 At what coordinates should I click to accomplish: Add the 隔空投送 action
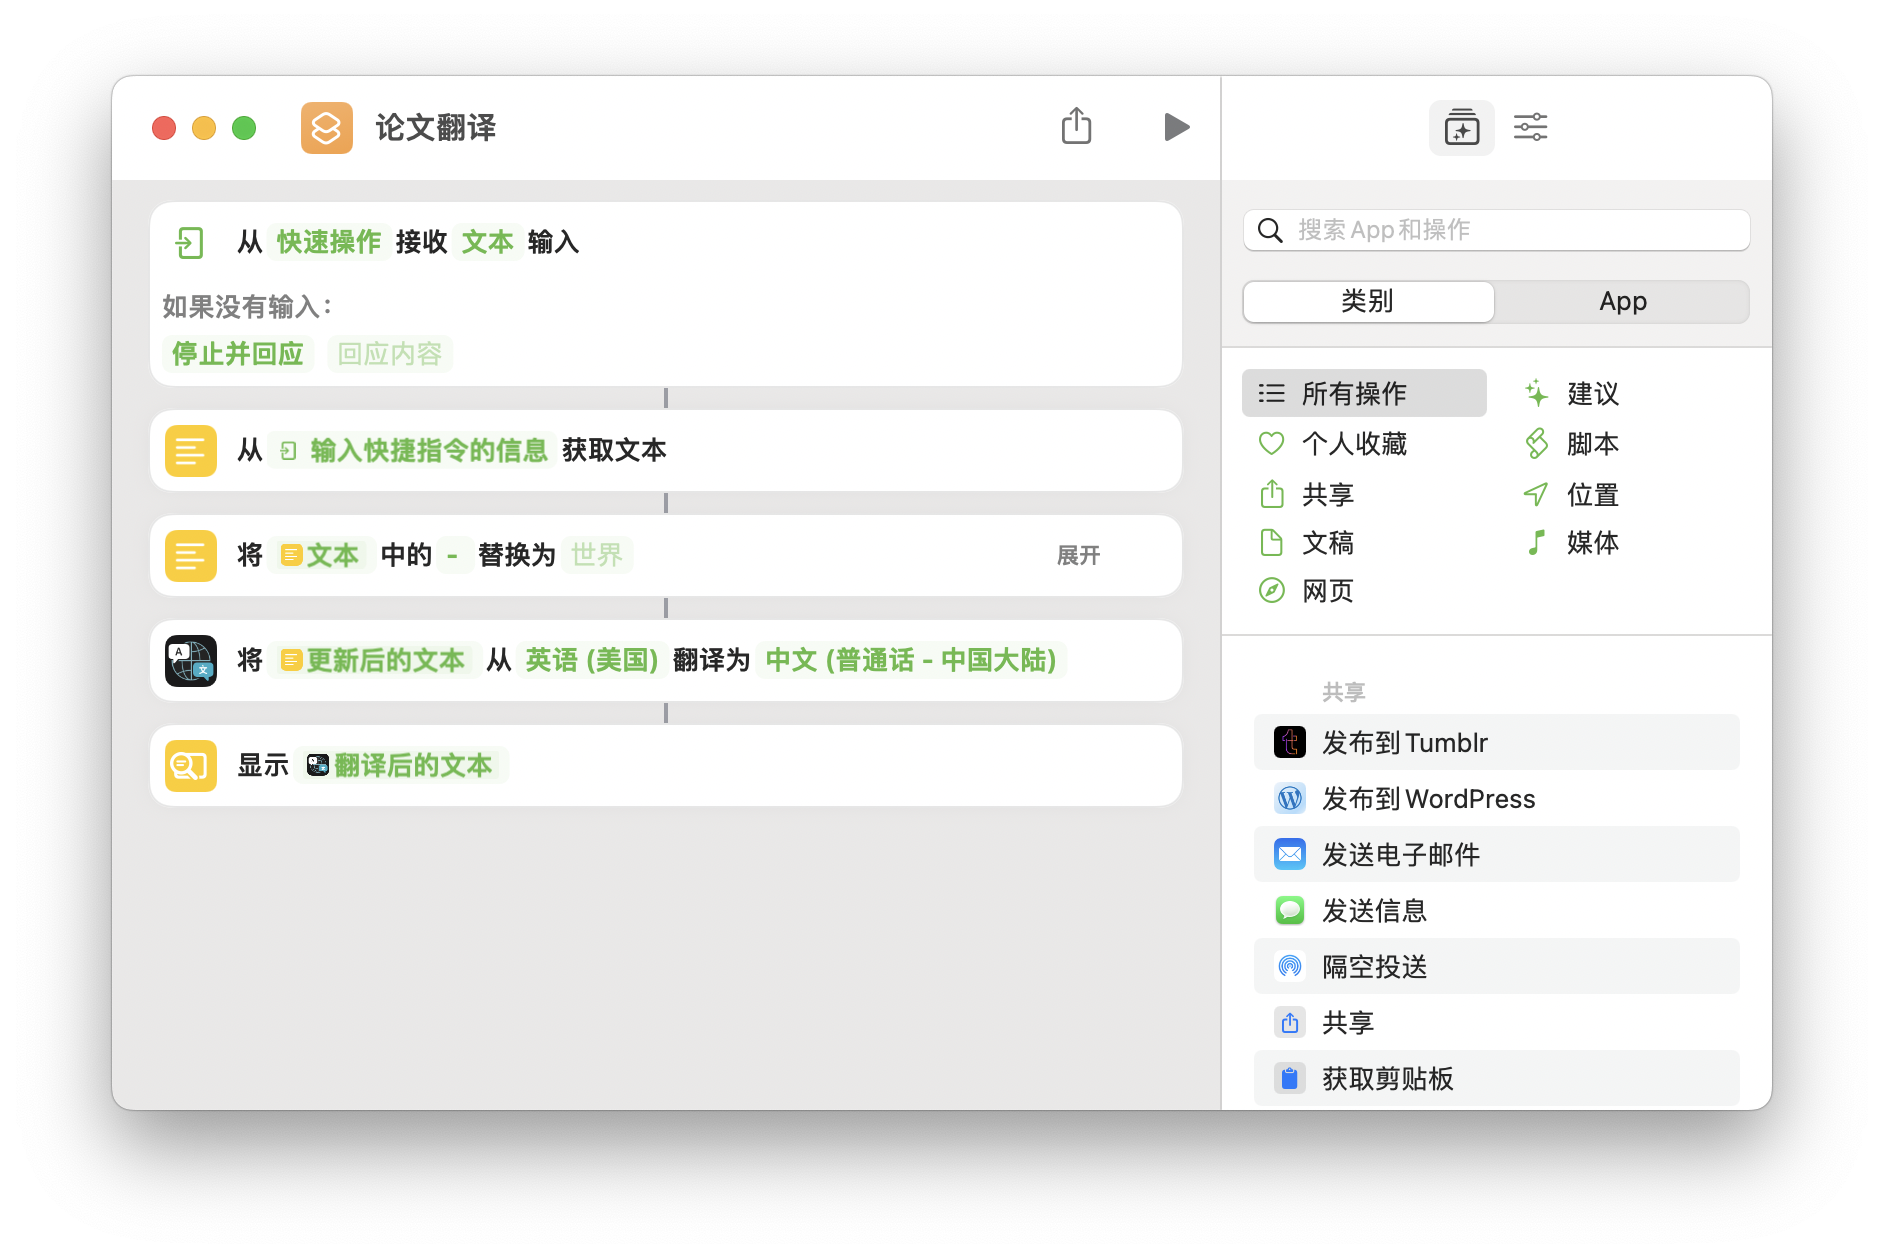pos(1496,966)
